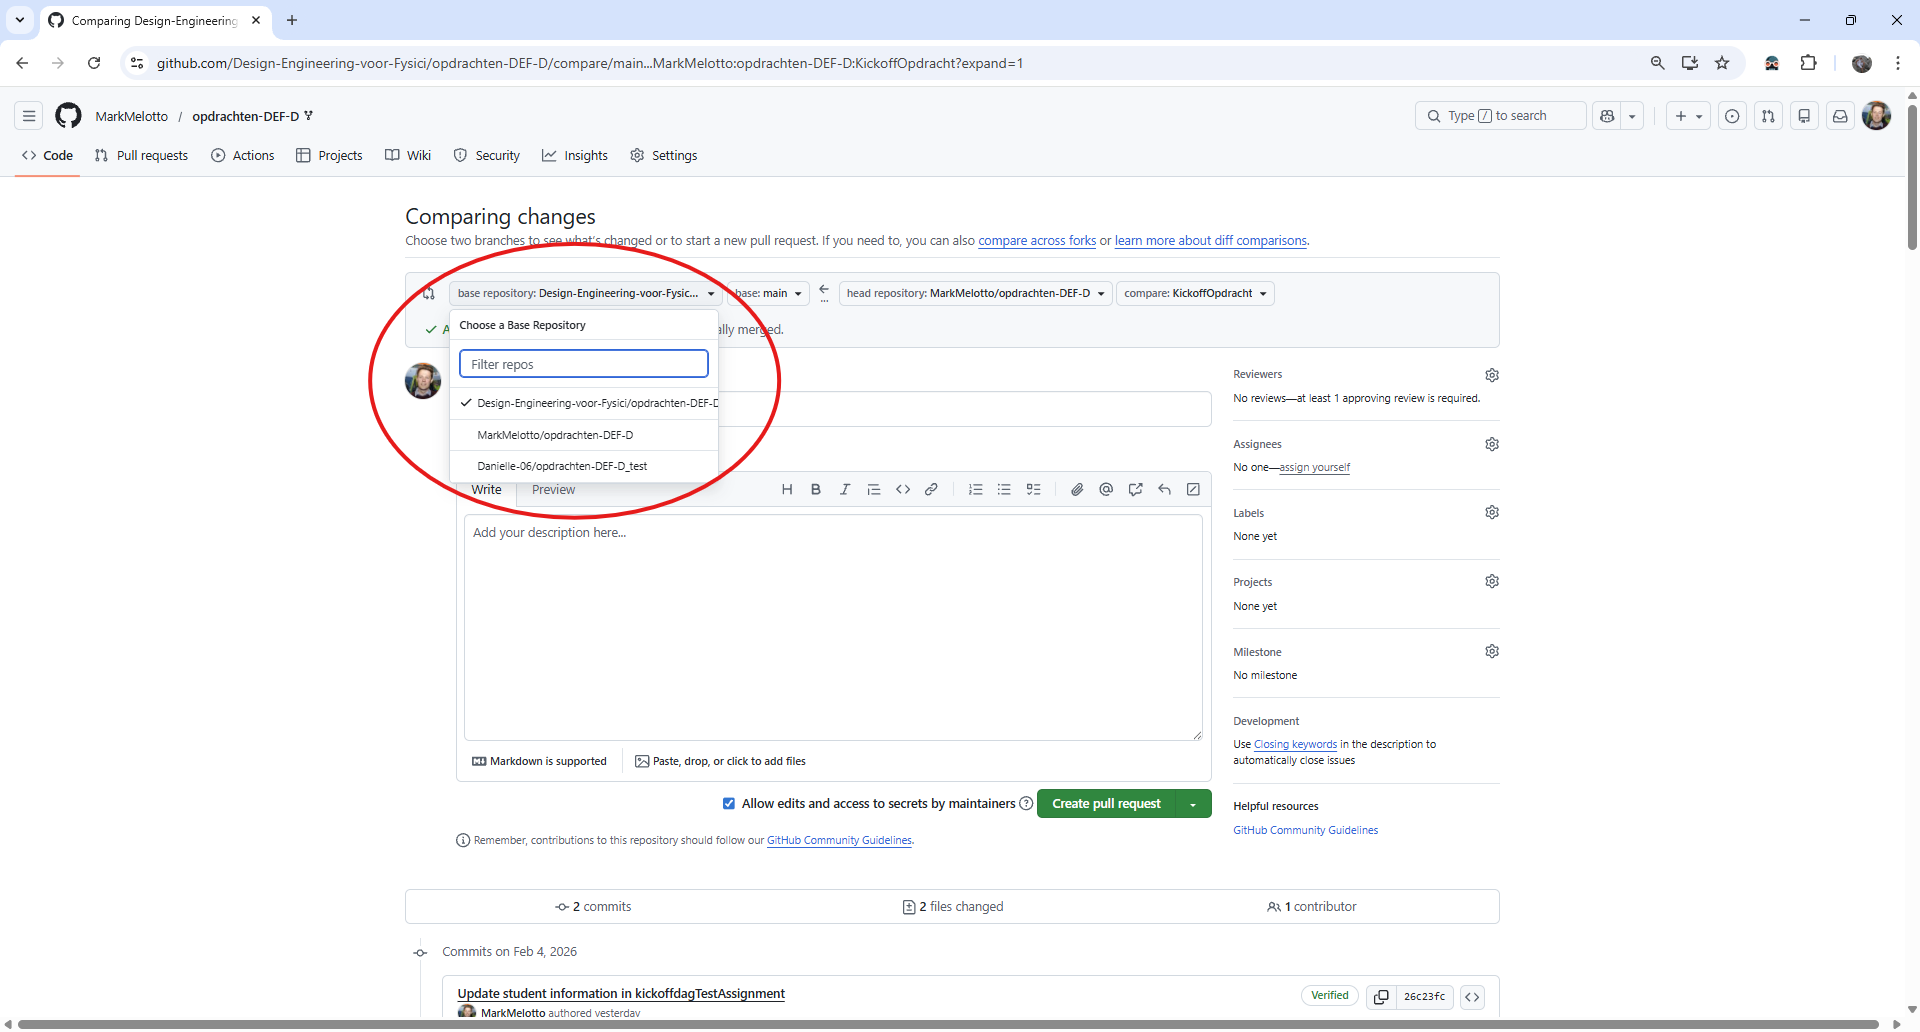1920x1032 pixels.
Task: Click the description text area
Action: tap(833, 627)
